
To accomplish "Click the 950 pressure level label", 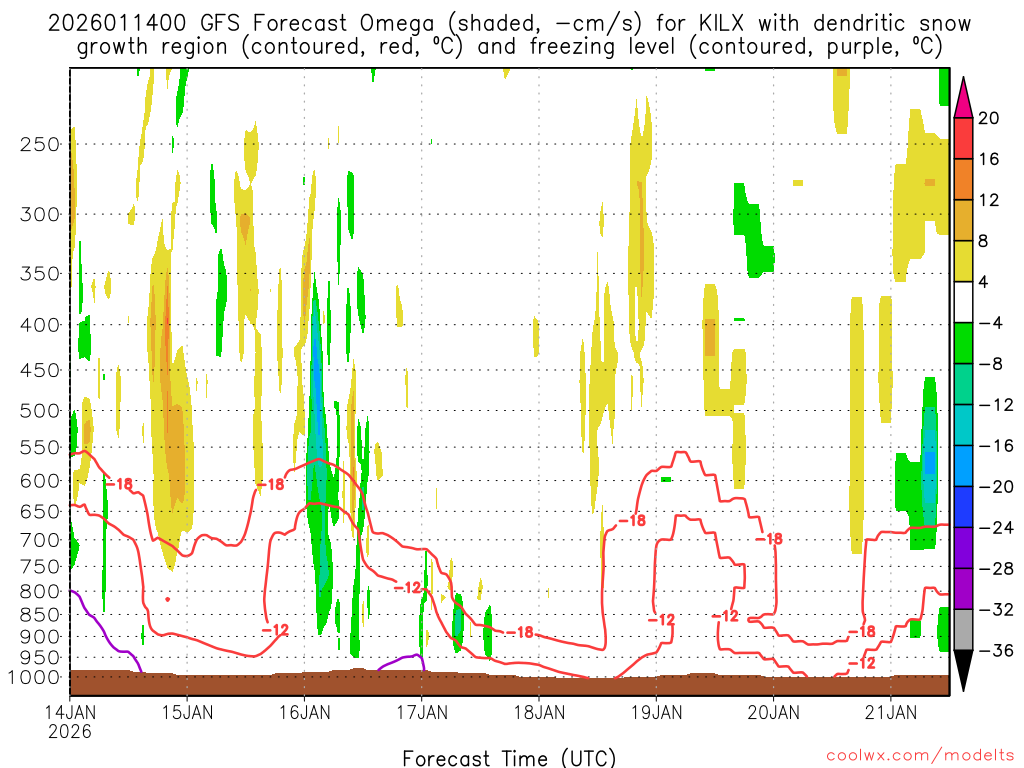I will point(40,658).
